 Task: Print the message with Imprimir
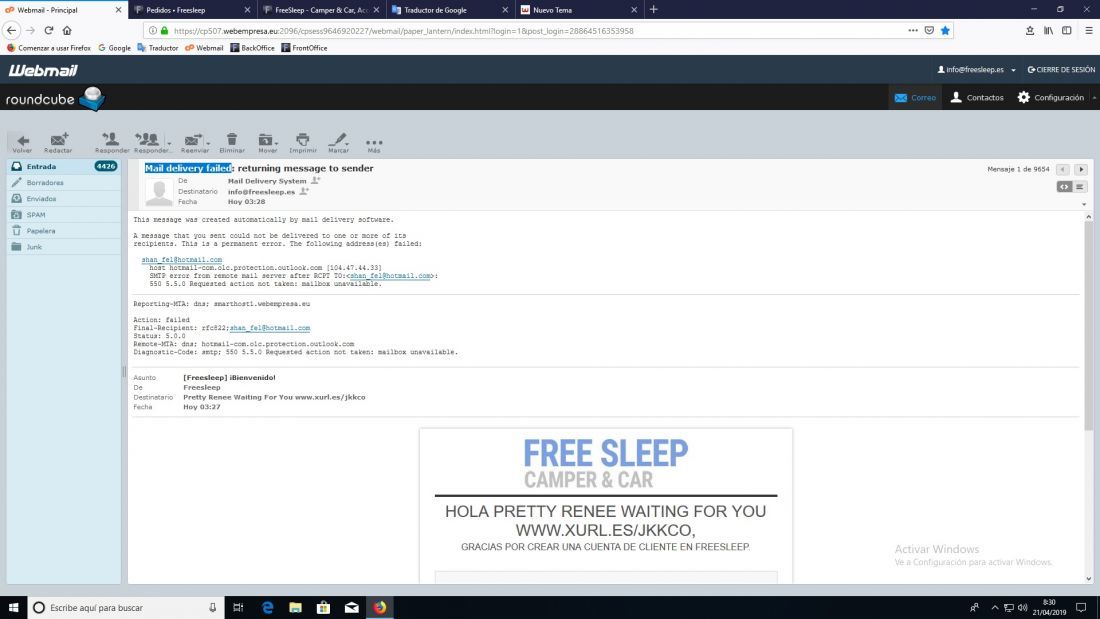click(x=302, y=143)
